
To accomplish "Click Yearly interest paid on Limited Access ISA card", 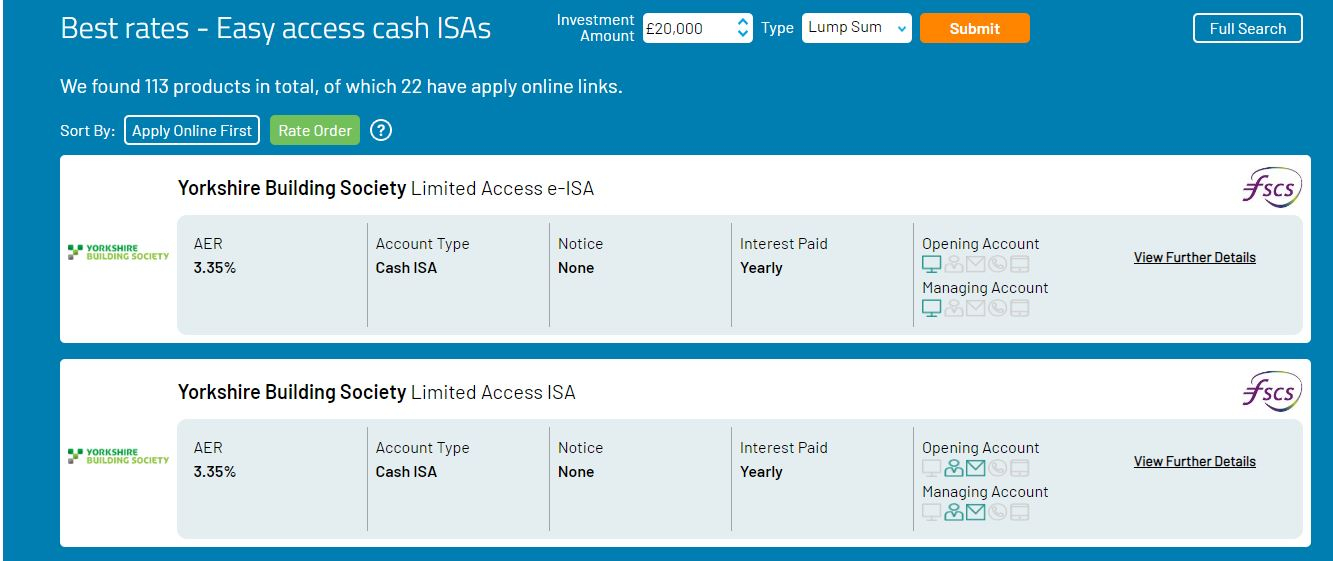I will point(761,472).
